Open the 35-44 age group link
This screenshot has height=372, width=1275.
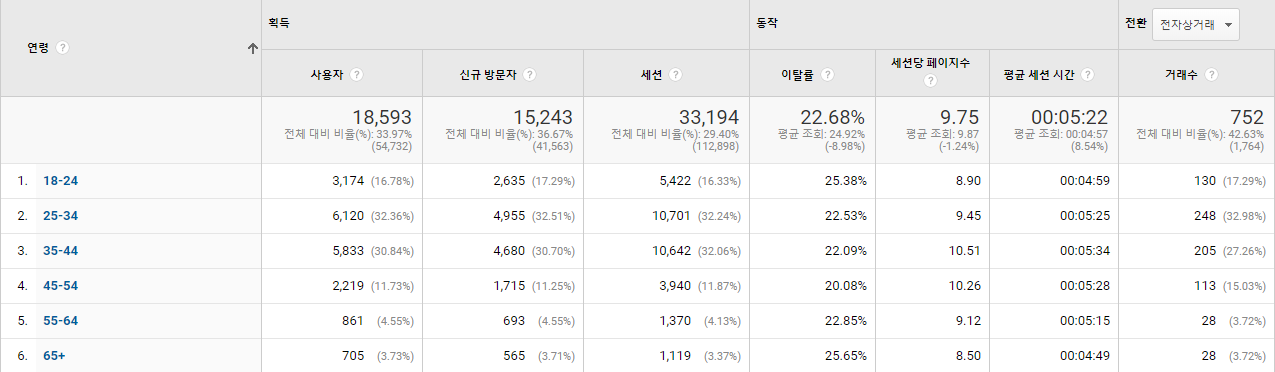click(x=60, y=251)
